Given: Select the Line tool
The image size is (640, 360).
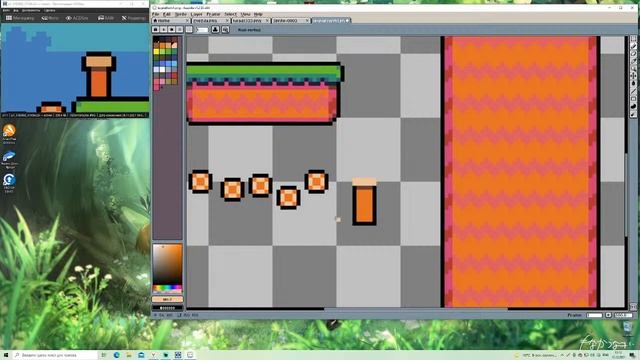Looking at the screenshot, I should (x=633, y=91).
